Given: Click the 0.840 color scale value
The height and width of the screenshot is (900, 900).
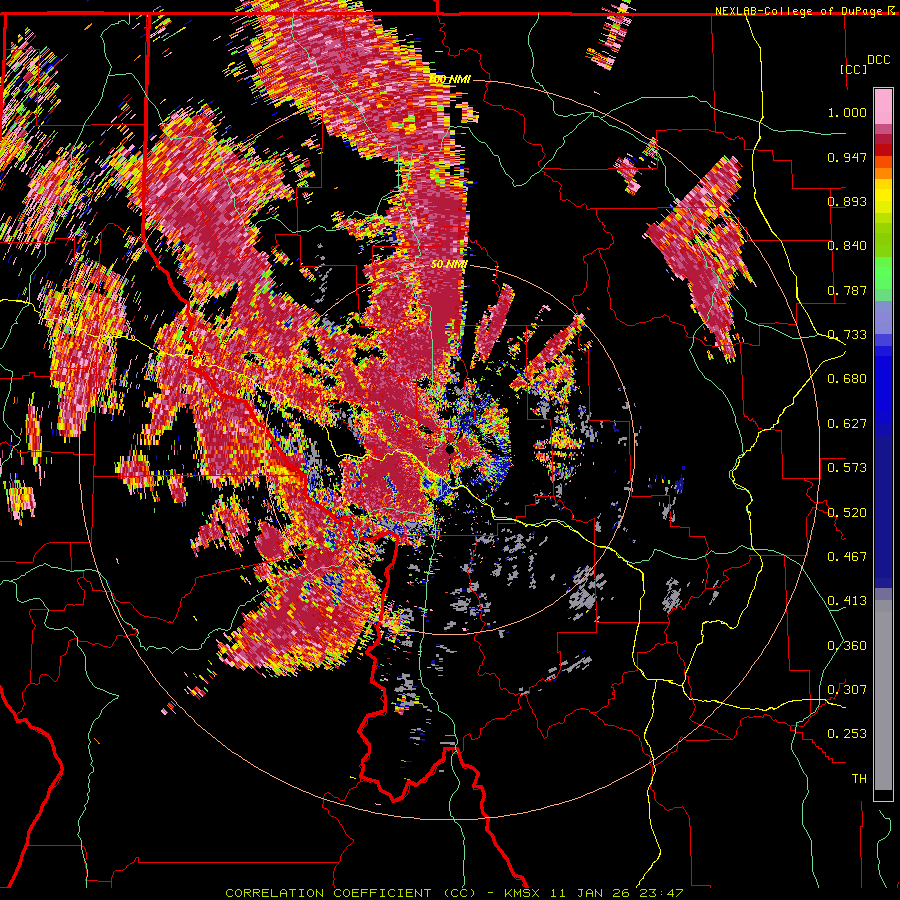Looking at the screenshot, I should [x=847, y=246].
